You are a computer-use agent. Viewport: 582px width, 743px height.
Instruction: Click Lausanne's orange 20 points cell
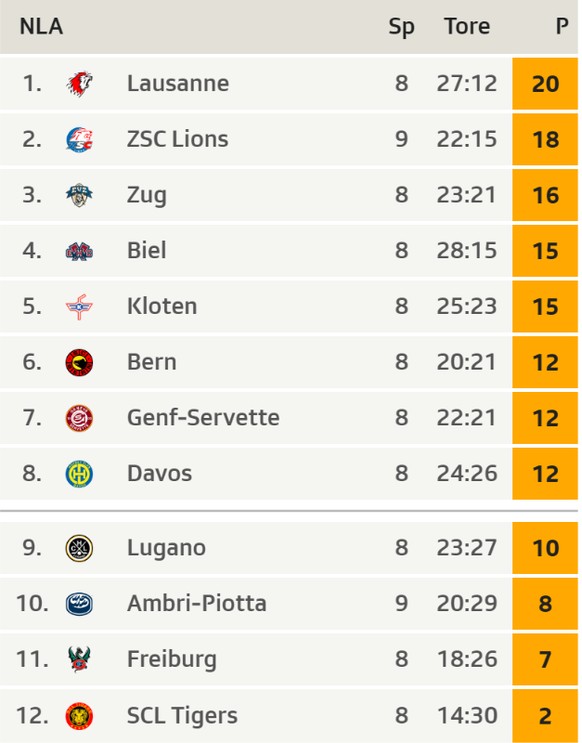coord(545,84)
